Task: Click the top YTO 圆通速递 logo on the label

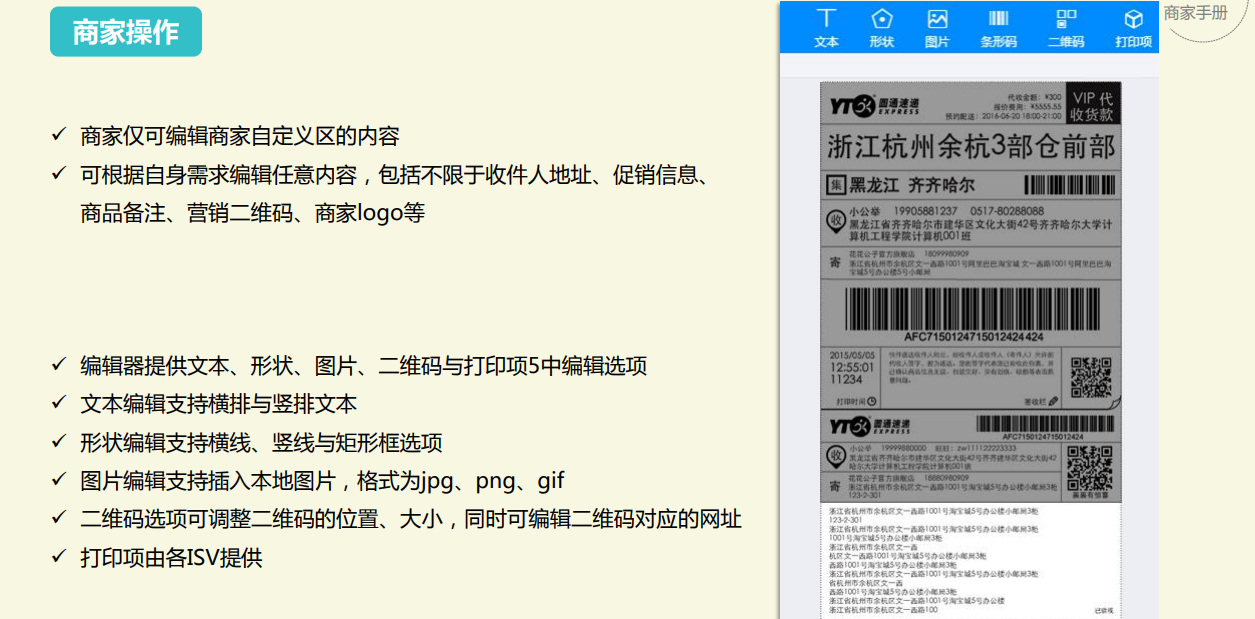Action: click(x=875, y=105)
